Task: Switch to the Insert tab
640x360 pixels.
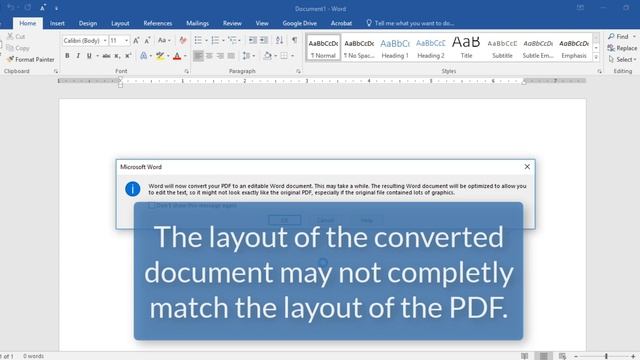Action: pos(57,23)
